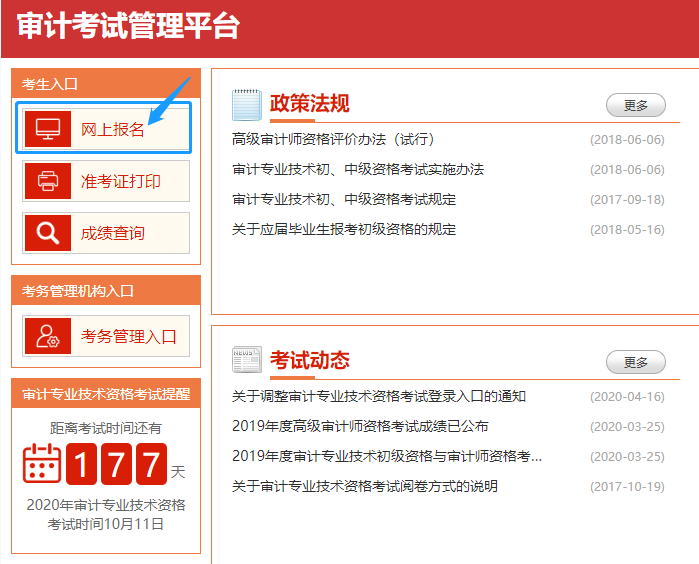Open 成绩查询 score lookup

[112, 233]
